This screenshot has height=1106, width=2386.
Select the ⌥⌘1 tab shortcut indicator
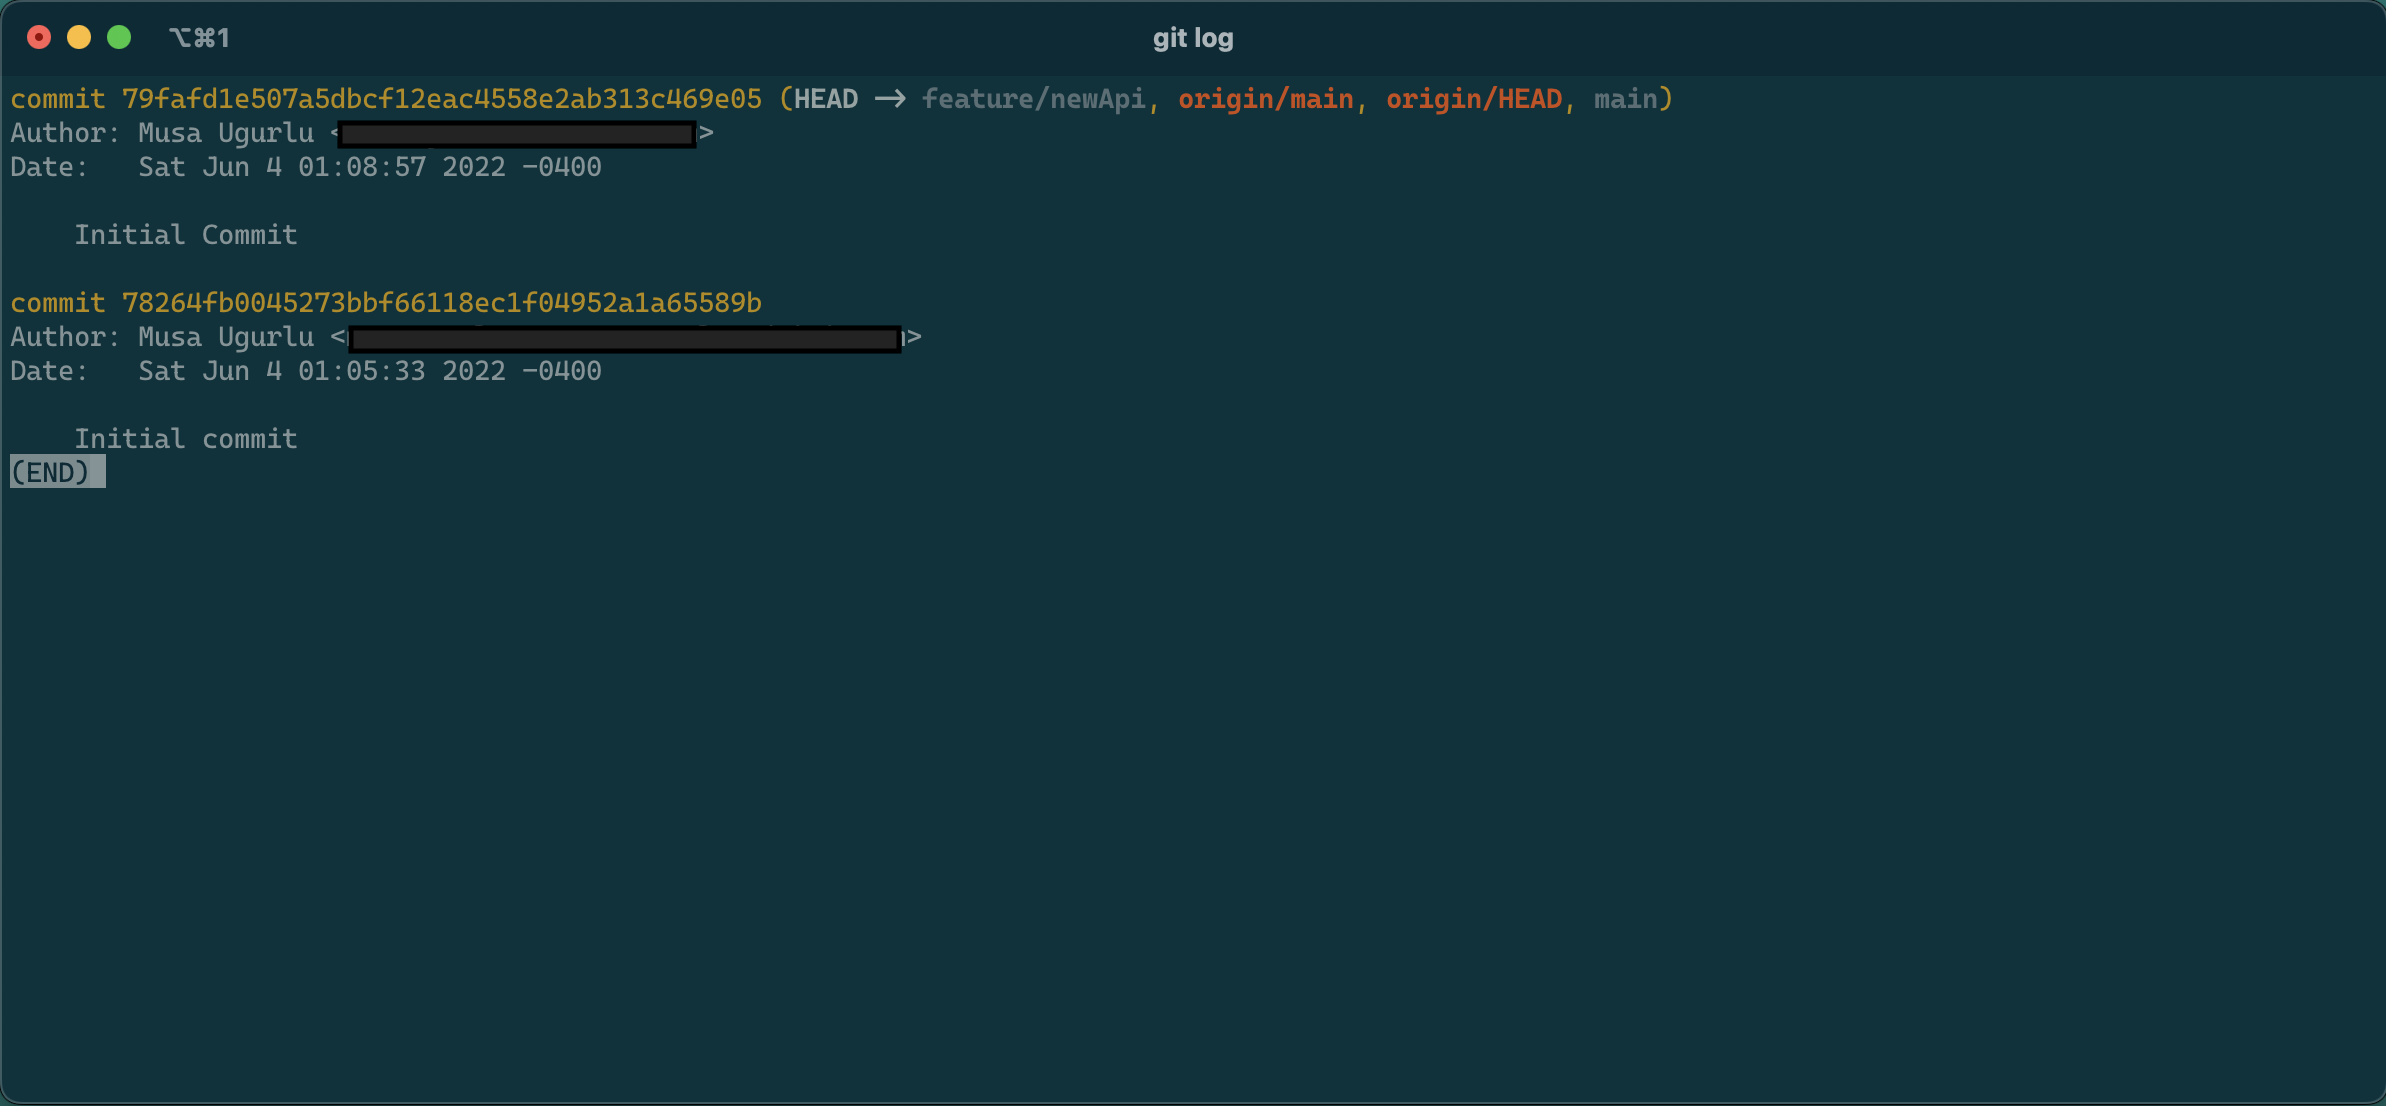[x=199, y=36]
